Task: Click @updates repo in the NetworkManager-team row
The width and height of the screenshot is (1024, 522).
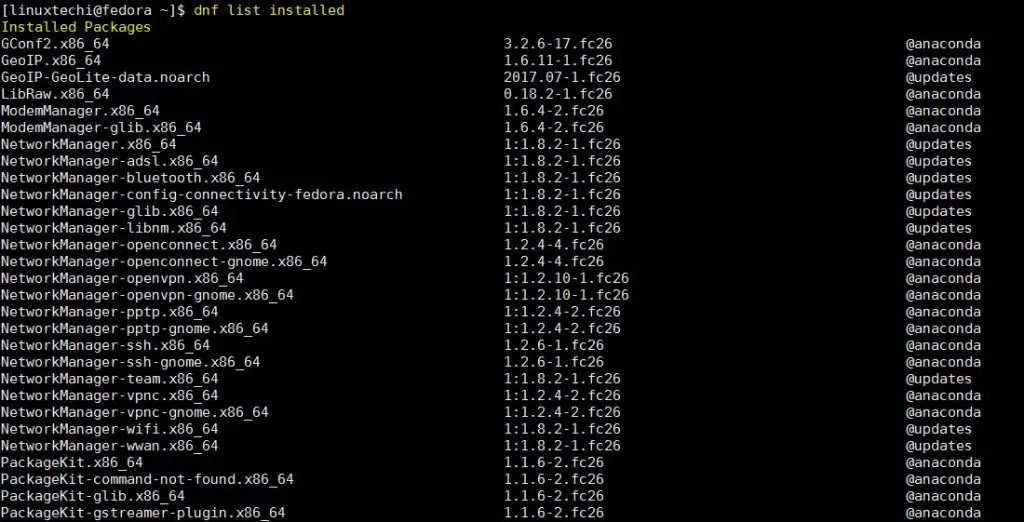Action: 939,379
